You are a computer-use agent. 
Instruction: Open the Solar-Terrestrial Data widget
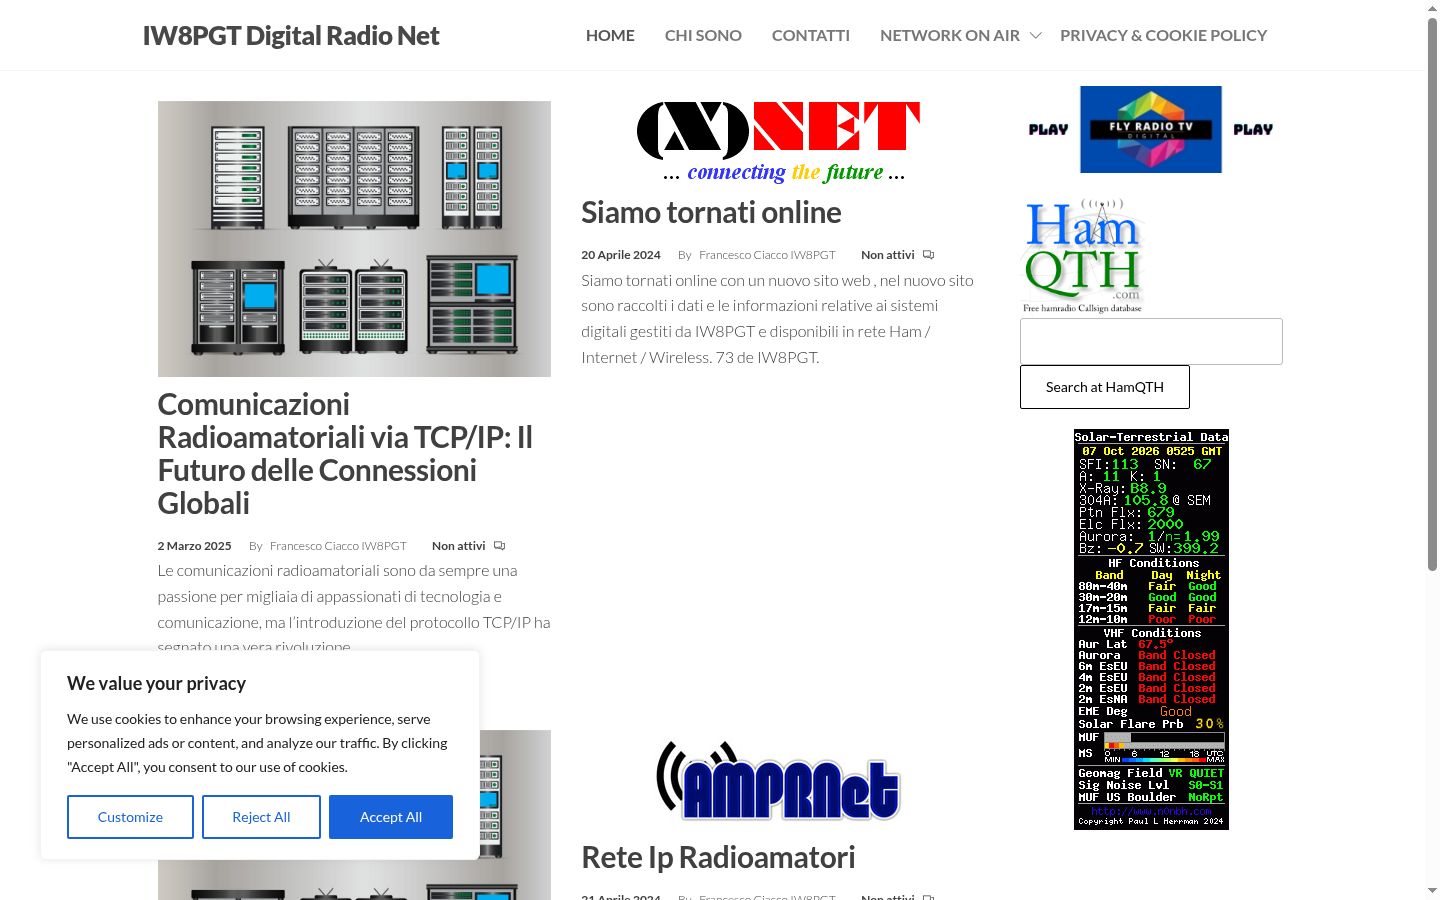point(1151,629)
